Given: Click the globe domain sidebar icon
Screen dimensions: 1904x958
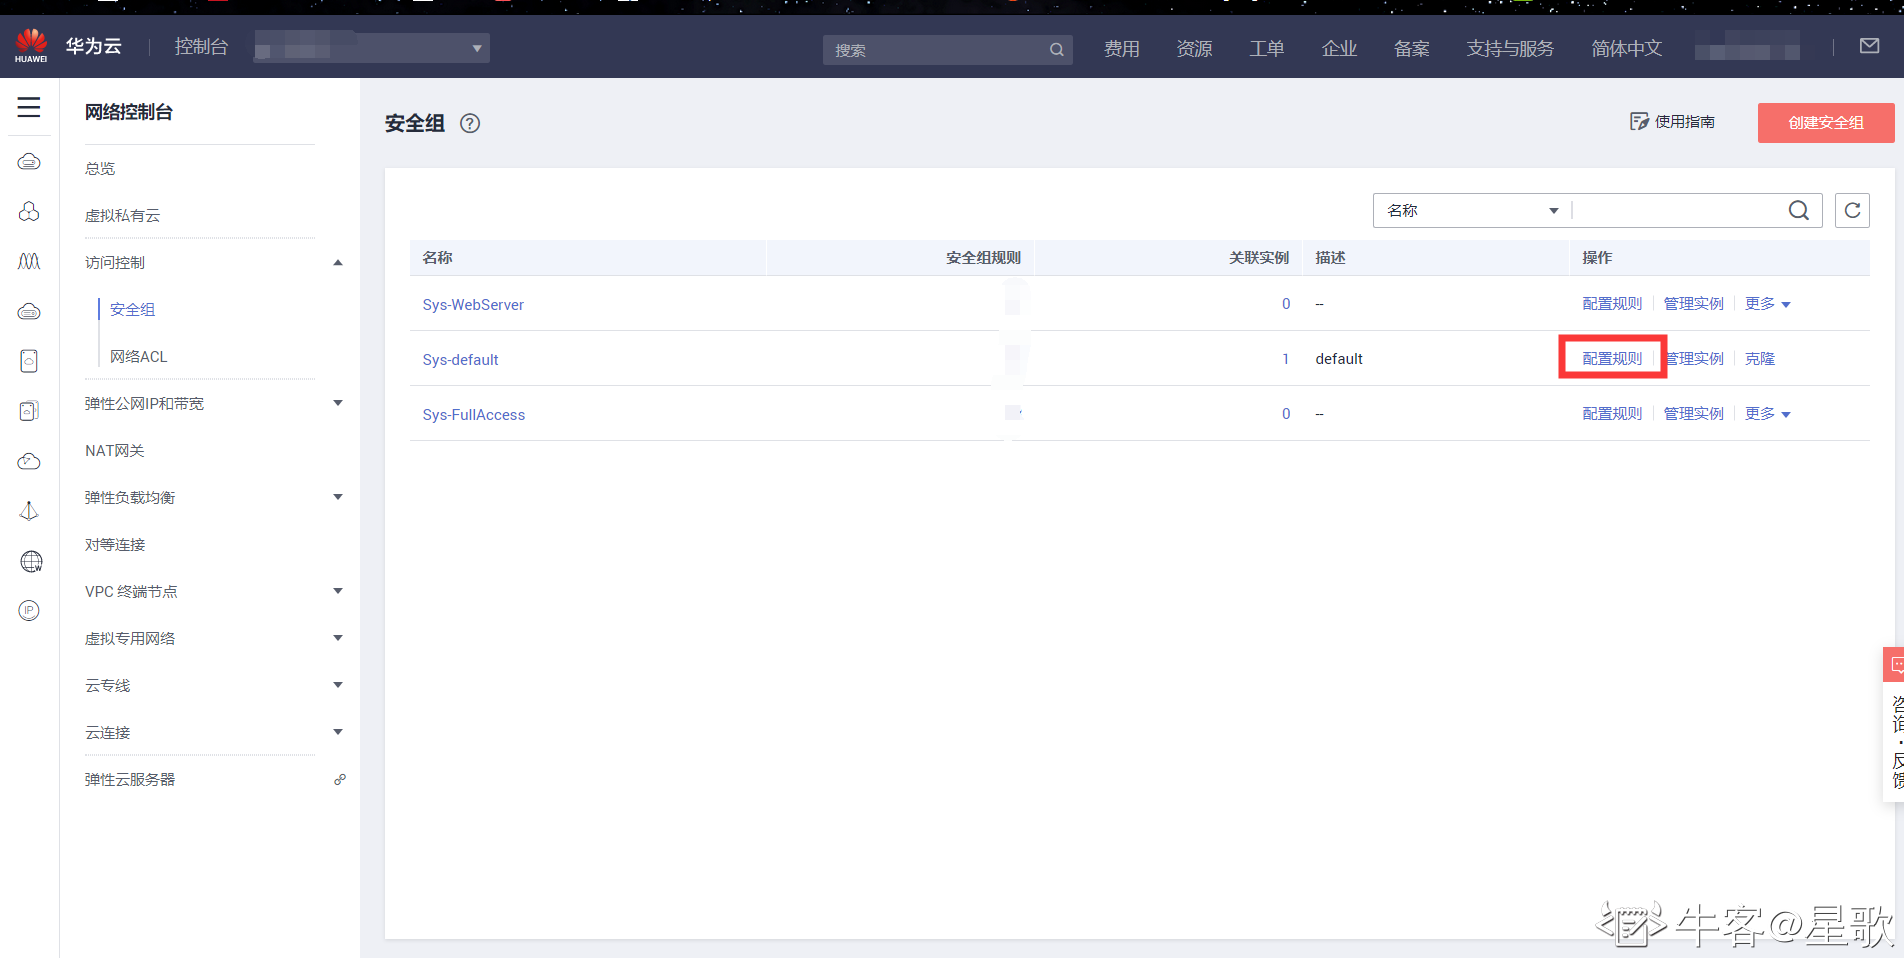Looking at the screenshot, I should pos(31,561).
